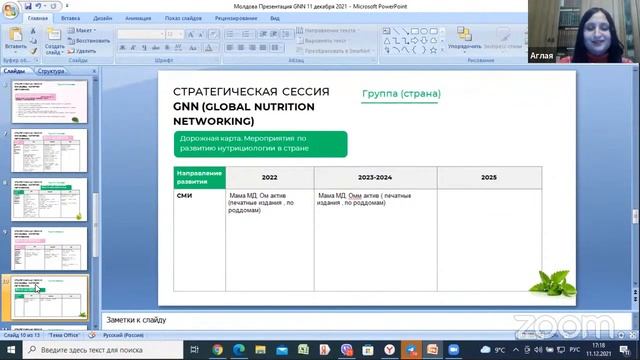Select the Format Painter brush icon
The width and height of the screenshot is (640, 360).
tap(33, 51)
